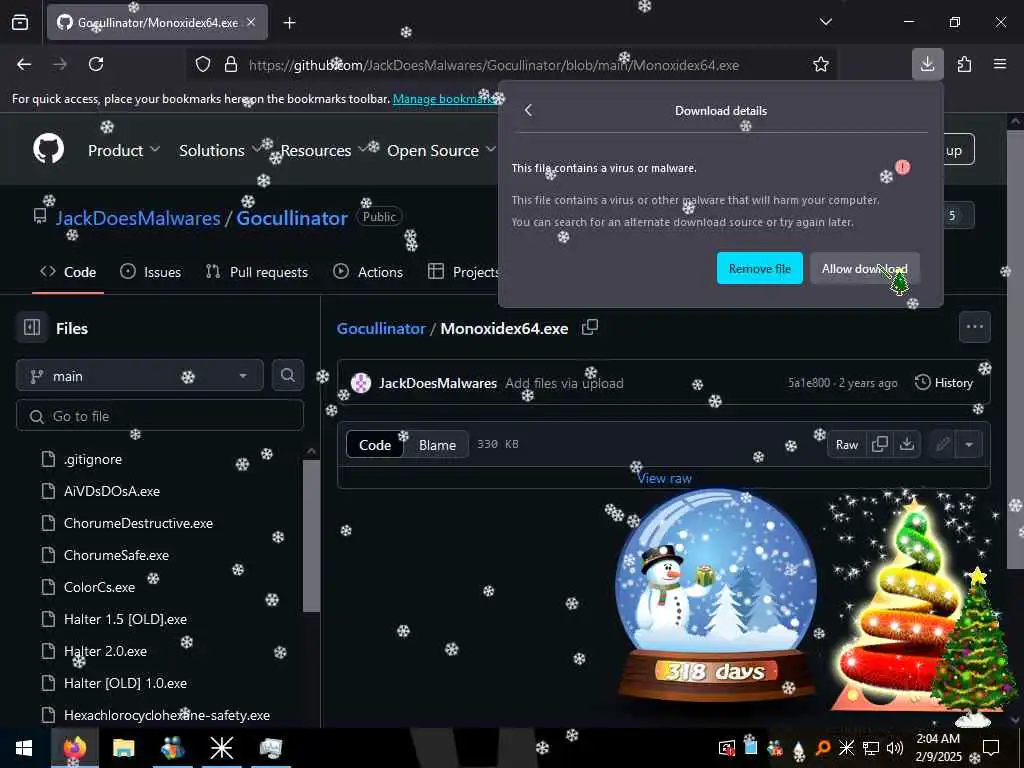Image resolution: width=1024 pixels, height=768 pixels.
Task: Open Halter 2.0.exe in the file tree
Action: point(105,651)
